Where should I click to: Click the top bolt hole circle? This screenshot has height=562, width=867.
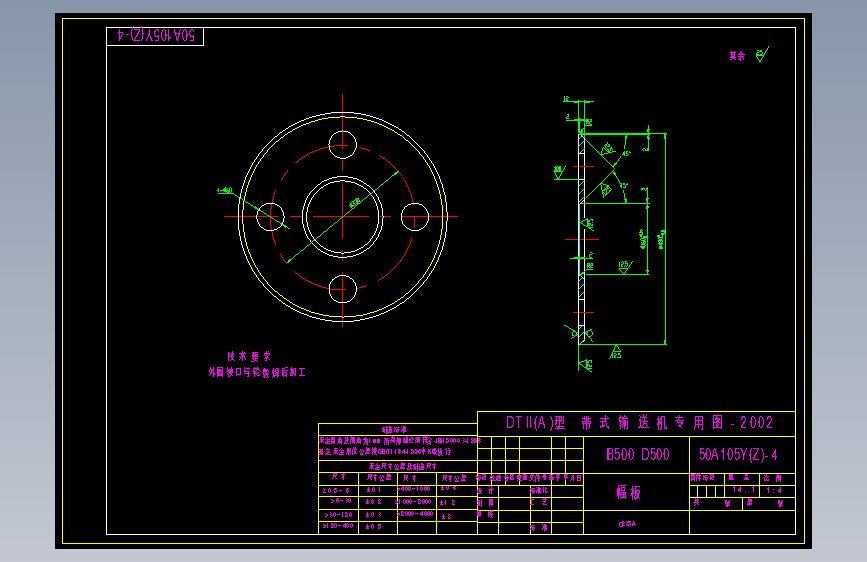point(342,145)
